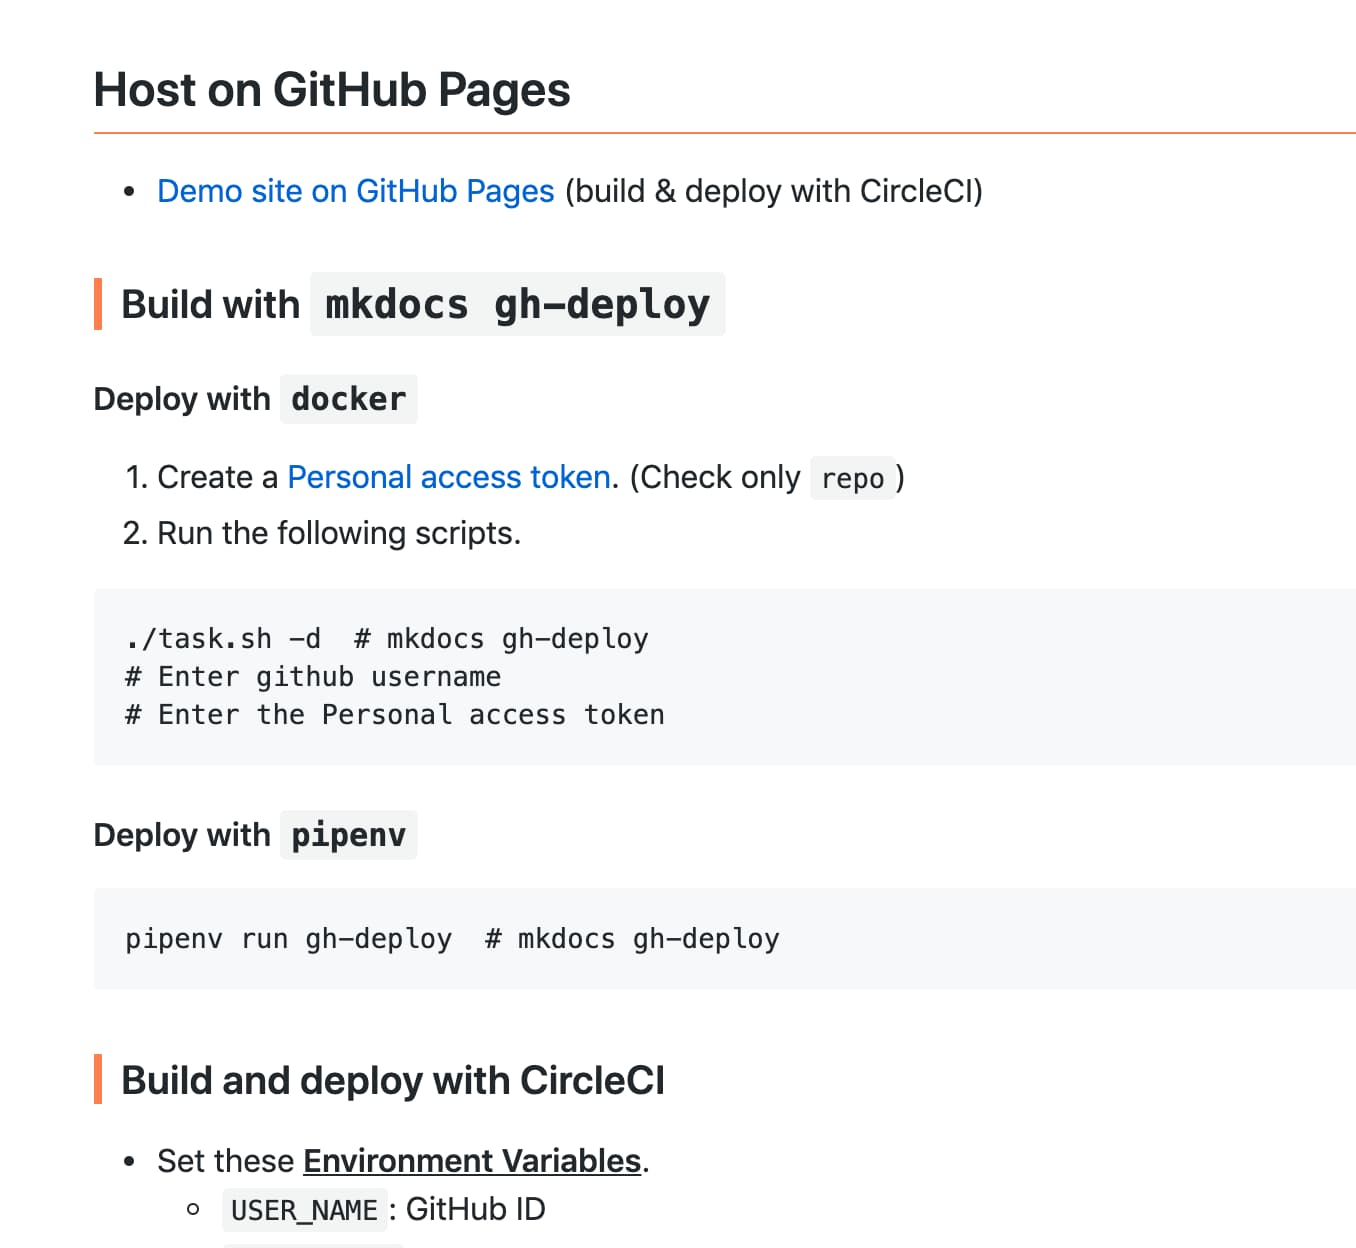Click the USER_NAME variable code tag

[304, 1210]
